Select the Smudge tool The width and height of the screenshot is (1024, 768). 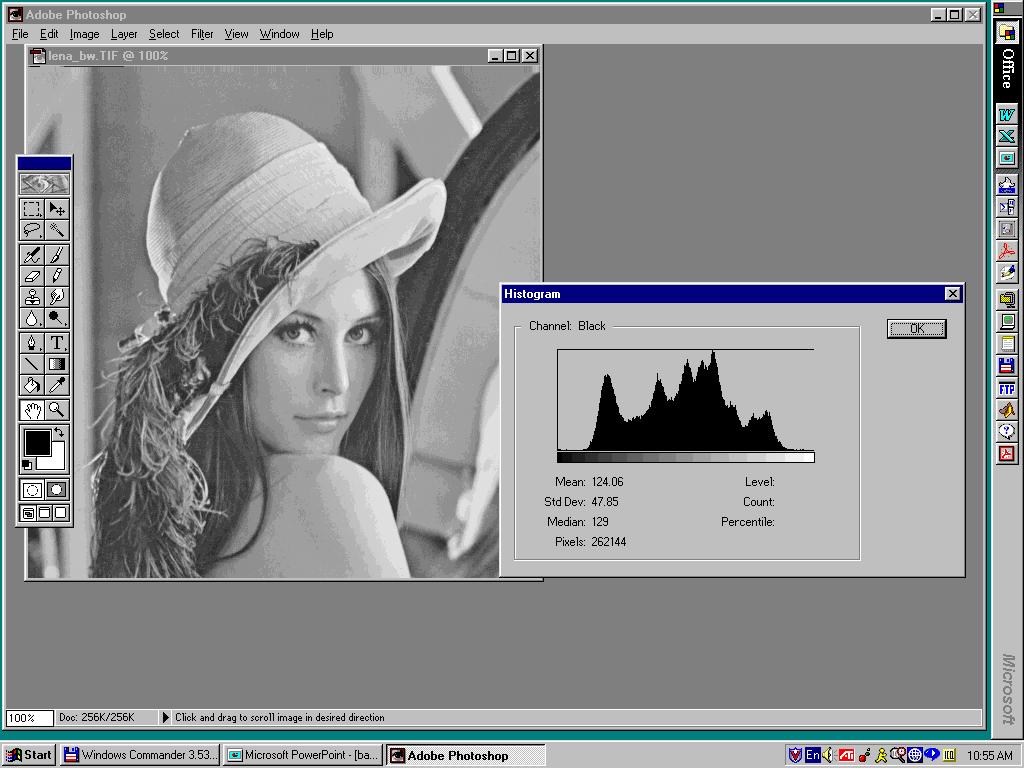[x=57, y=296]
